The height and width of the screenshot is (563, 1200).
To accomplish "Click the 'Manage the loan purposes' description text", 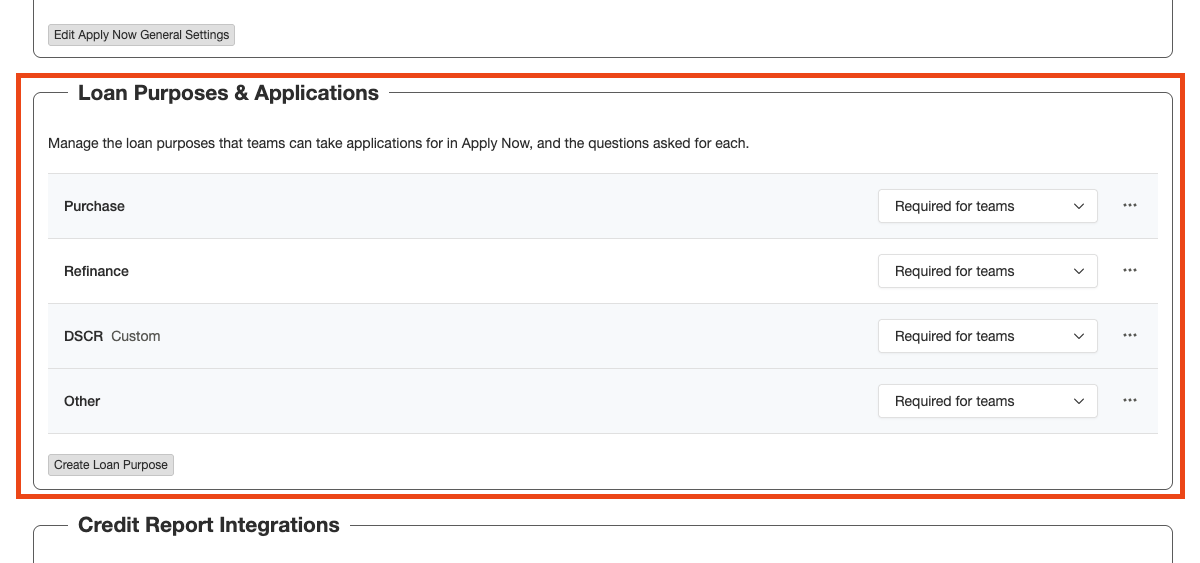I will tap(398, 144).
